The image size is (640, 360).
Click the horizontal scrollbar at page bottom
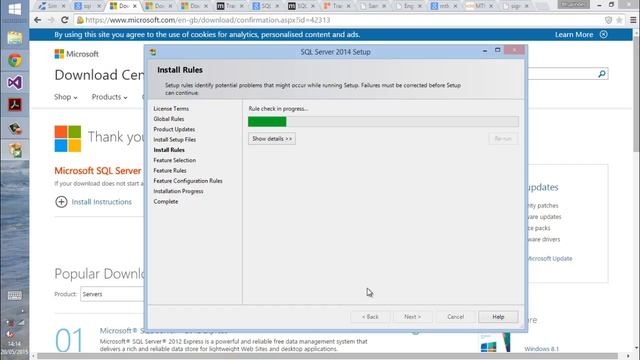point(327,356)
